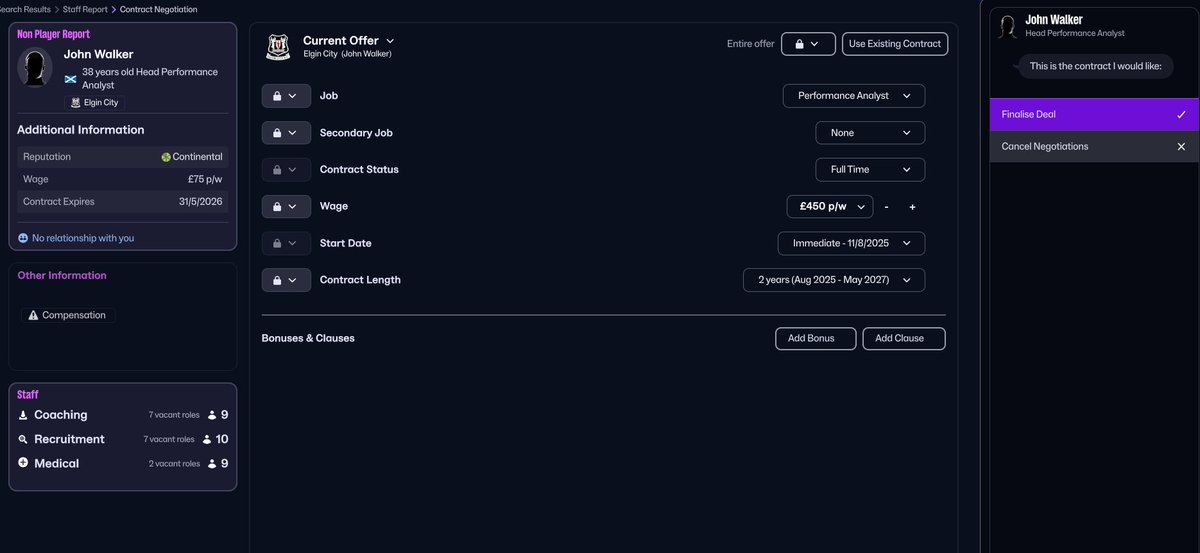Toggle the lock for Start Date row
1200x553 pixels.
tap(286, 243)
